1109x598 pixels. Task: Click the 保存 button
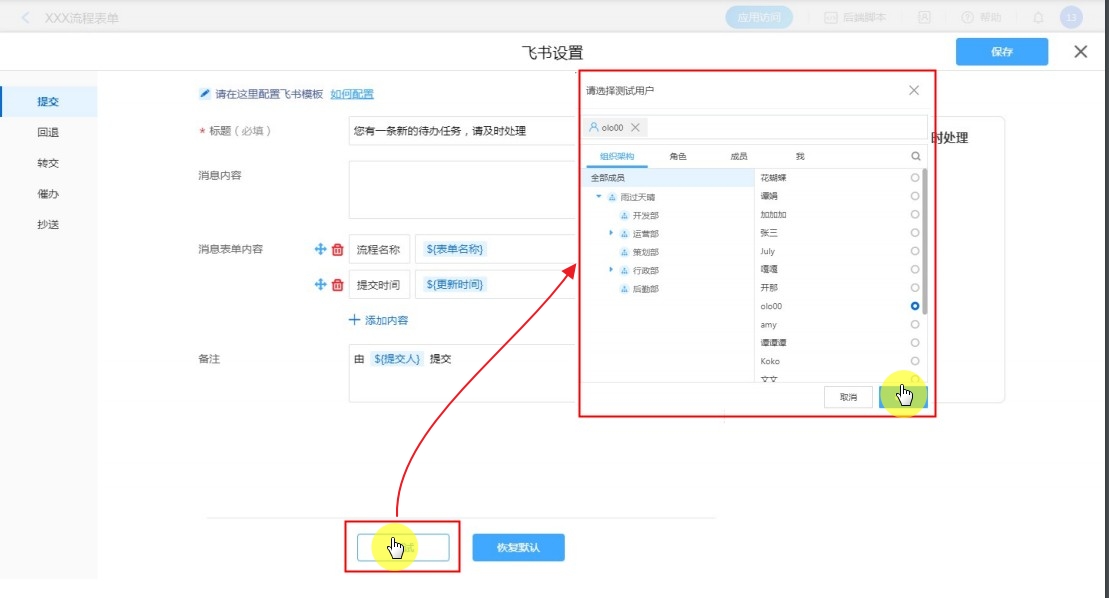coord(1001,52)
